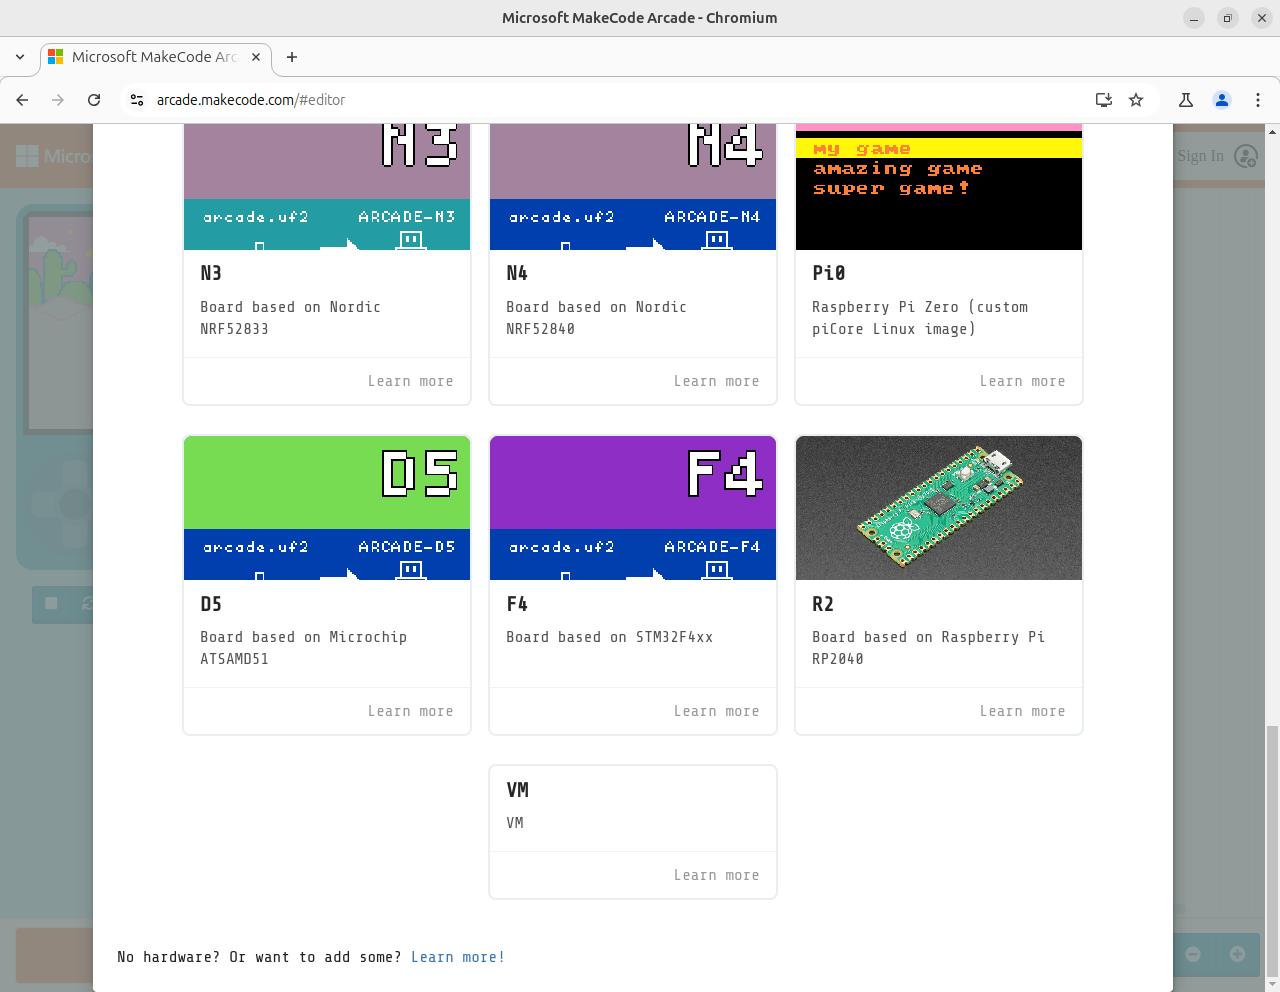Click Learn more on the R2 card

click(x=1022, y=711)
